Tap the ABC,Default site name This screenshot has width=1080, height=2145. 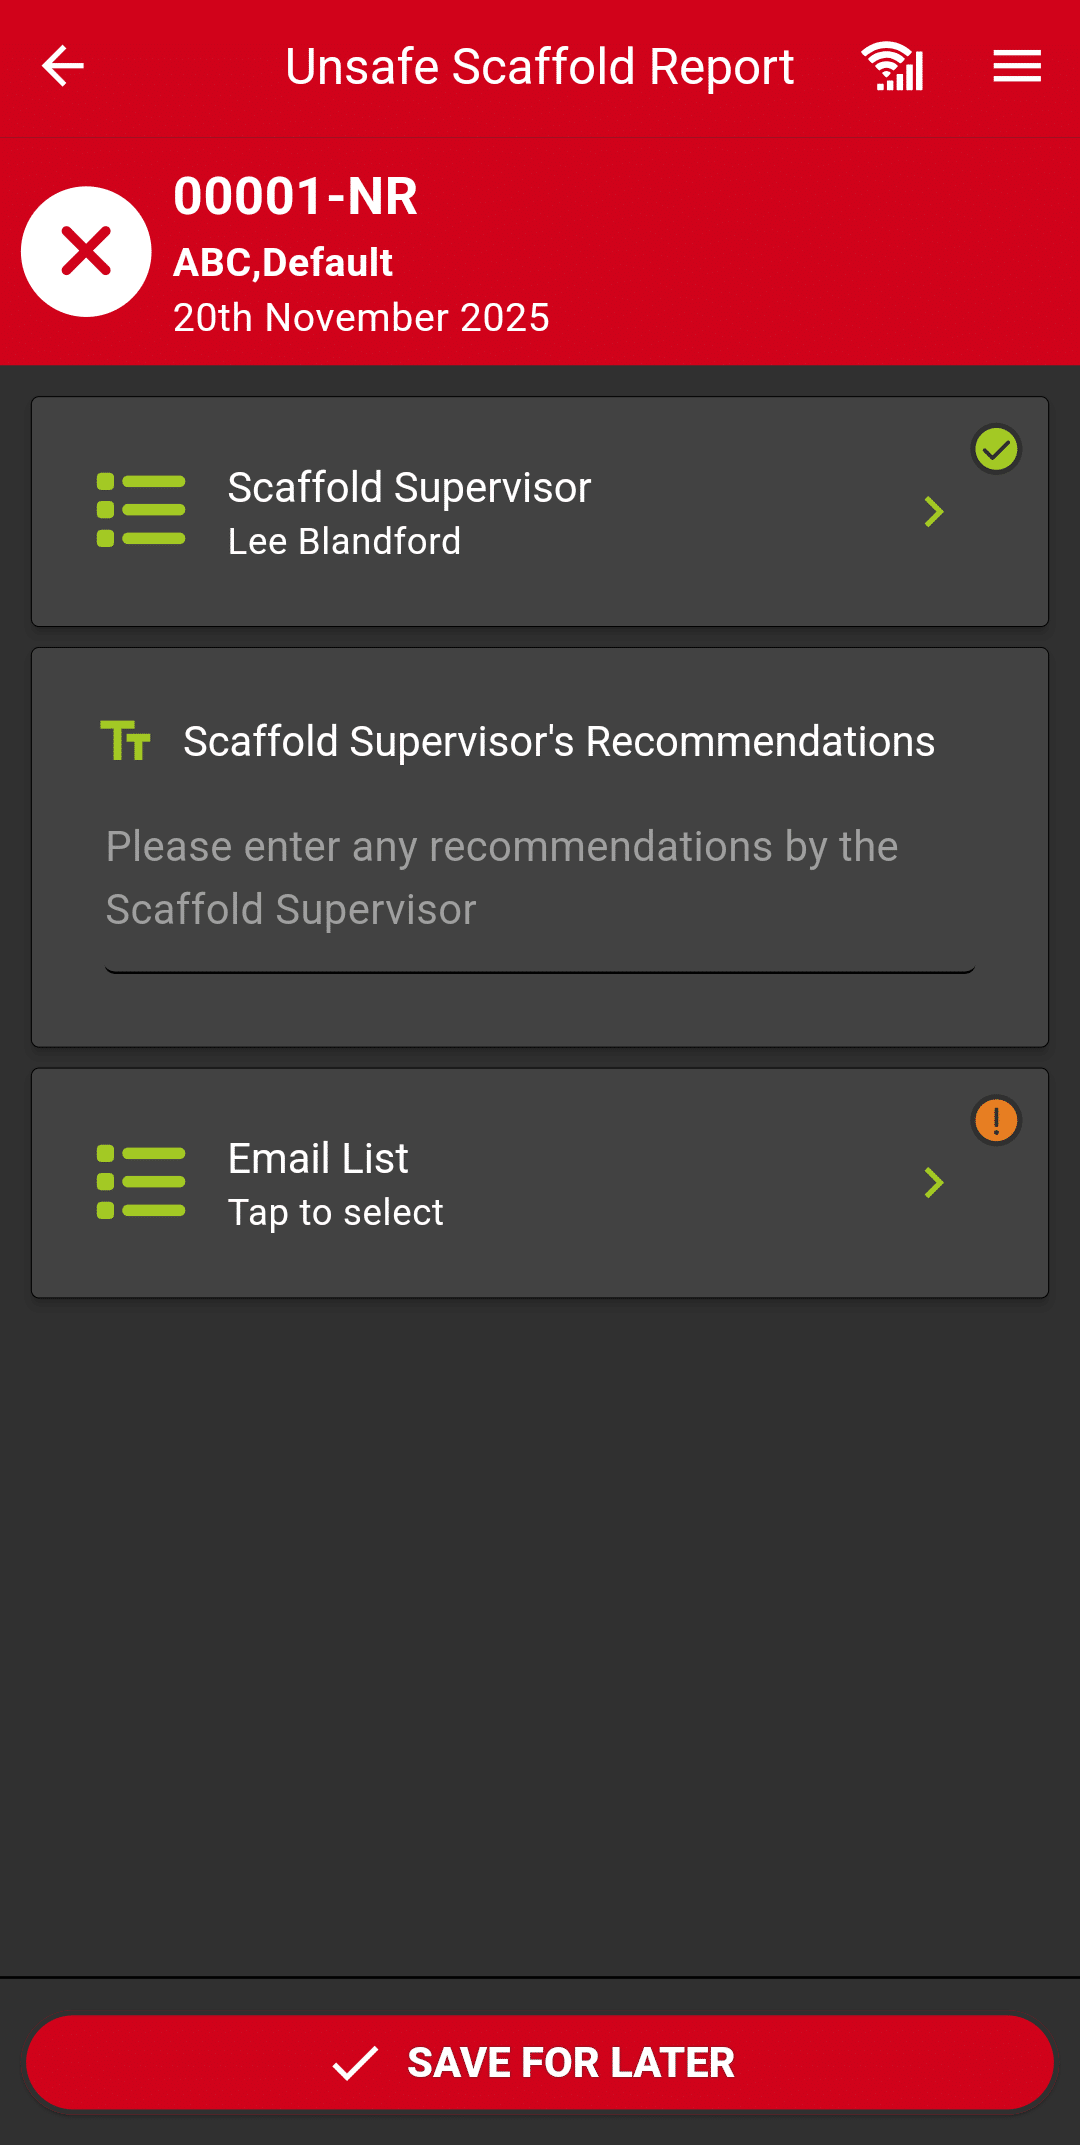click(283, 263)
